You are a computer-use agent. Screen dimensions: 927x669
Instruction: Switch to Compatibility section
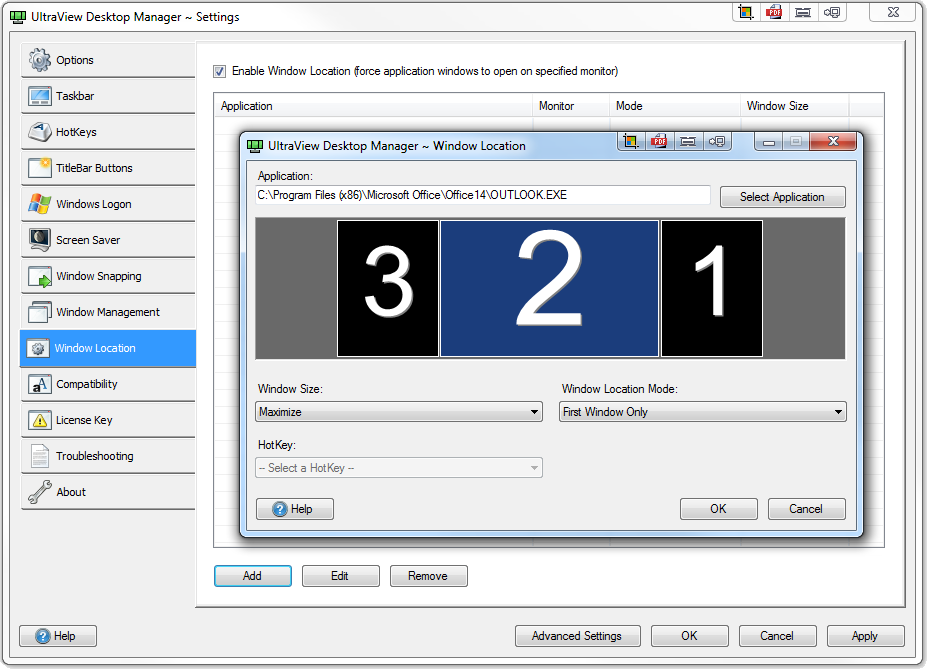108,384
